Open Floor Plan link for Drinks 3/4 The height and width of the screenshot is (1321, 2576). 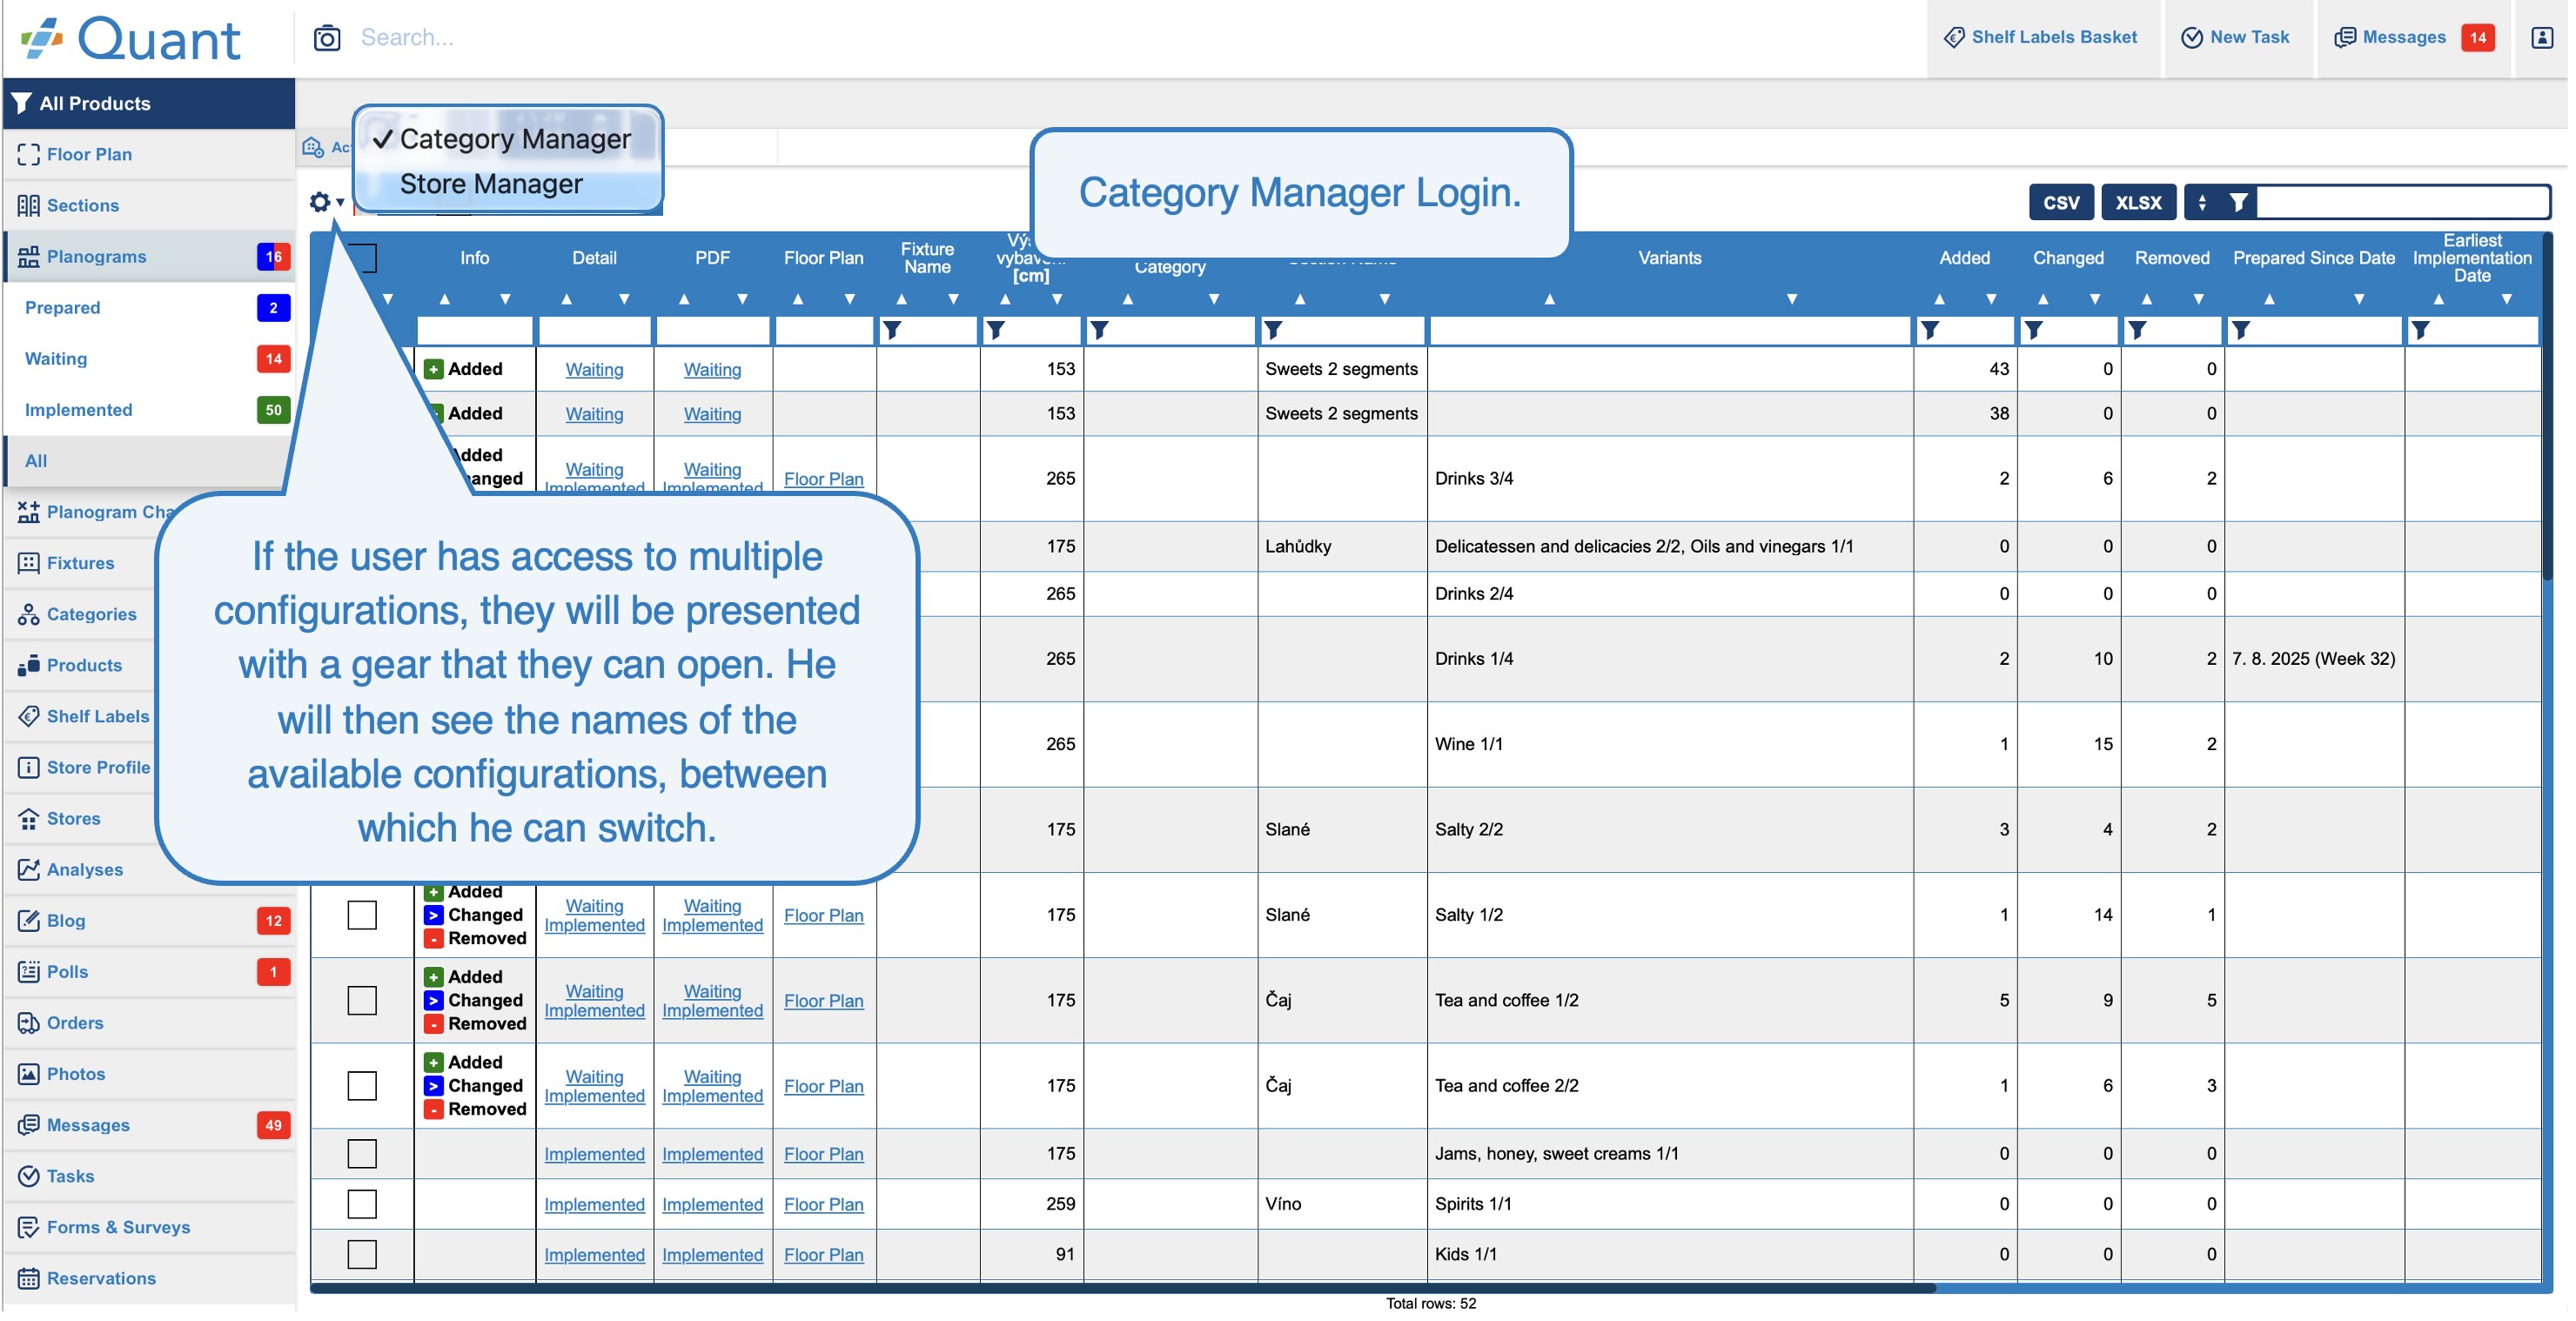823,479
